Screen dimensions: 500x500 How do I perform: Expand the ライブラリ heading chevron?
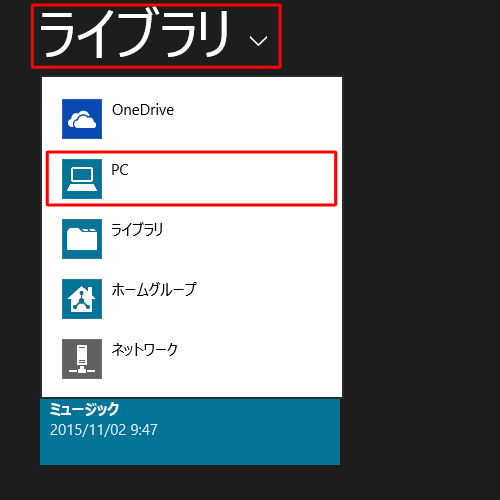pos(258,41)
